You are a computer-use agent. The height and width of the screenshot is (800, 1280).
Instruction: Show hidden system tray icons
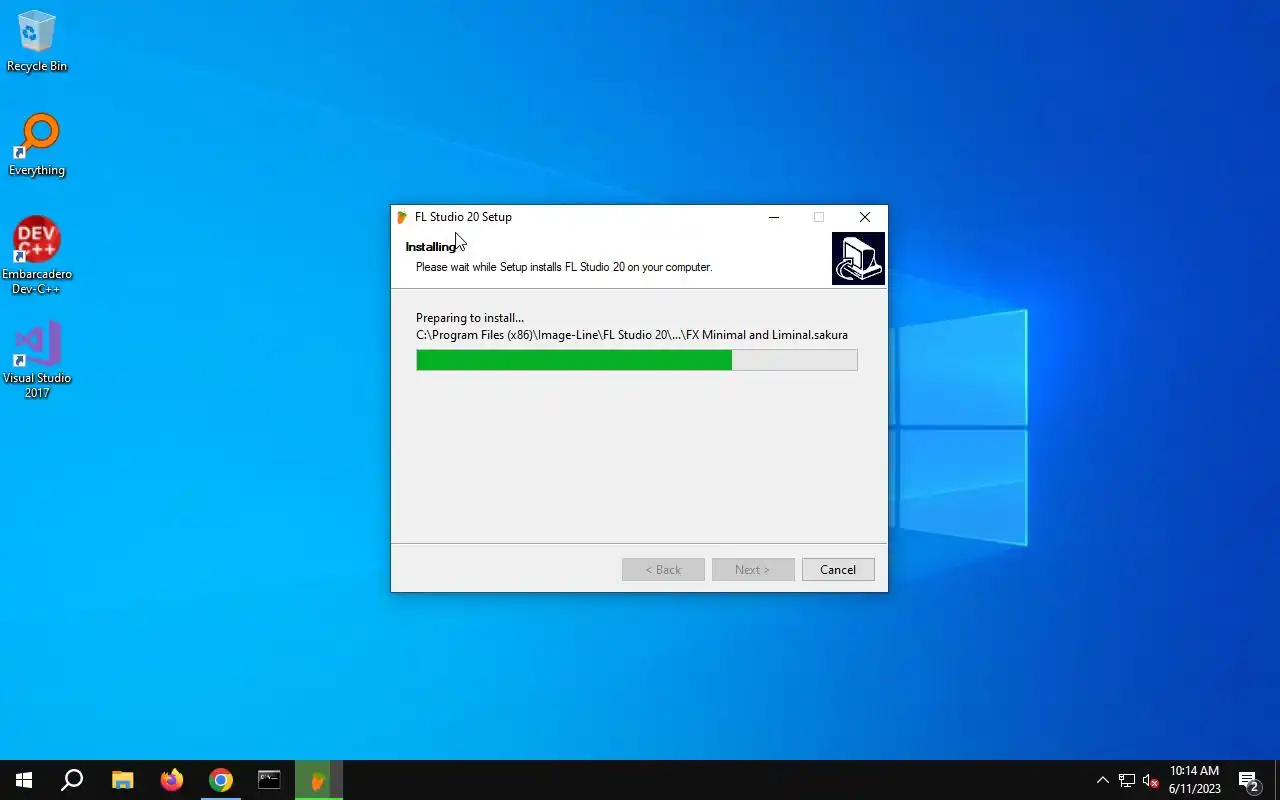click(1102, 780)
